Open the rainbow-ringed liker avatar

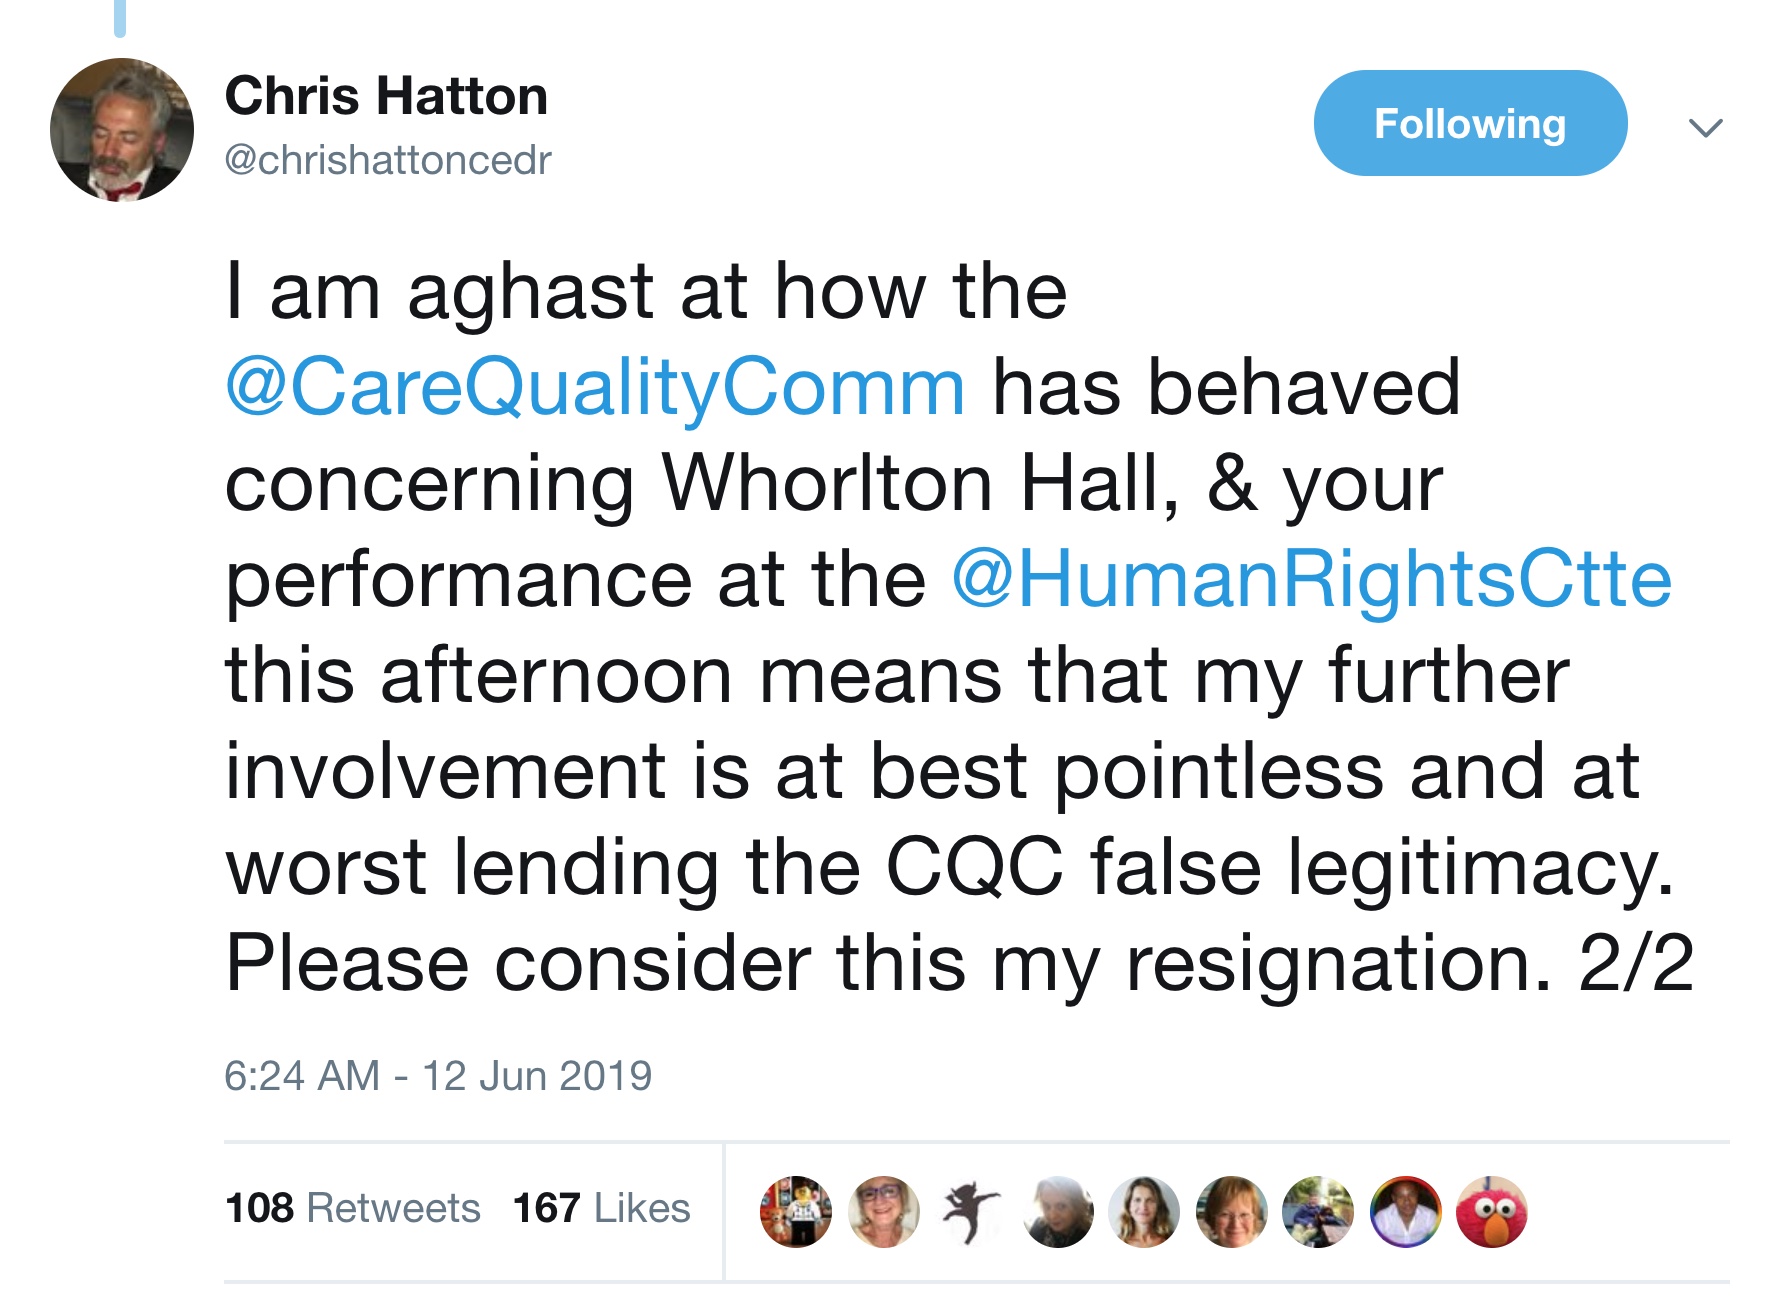click(1406, 1211)
